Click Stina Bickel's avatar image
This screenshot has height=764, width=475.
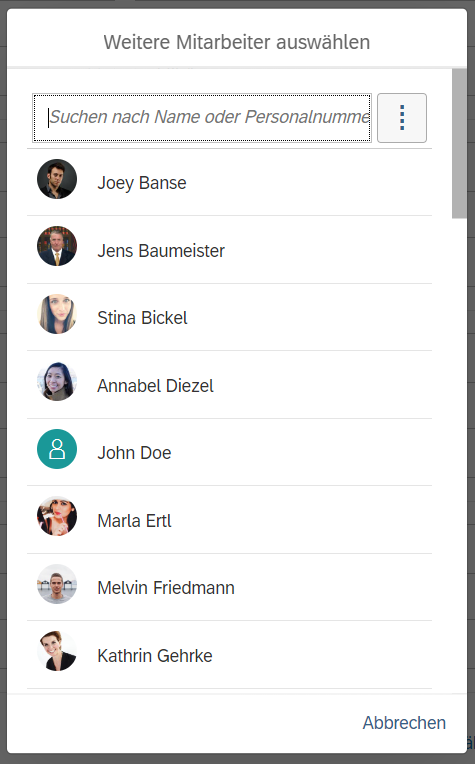[x=57, y=314]
